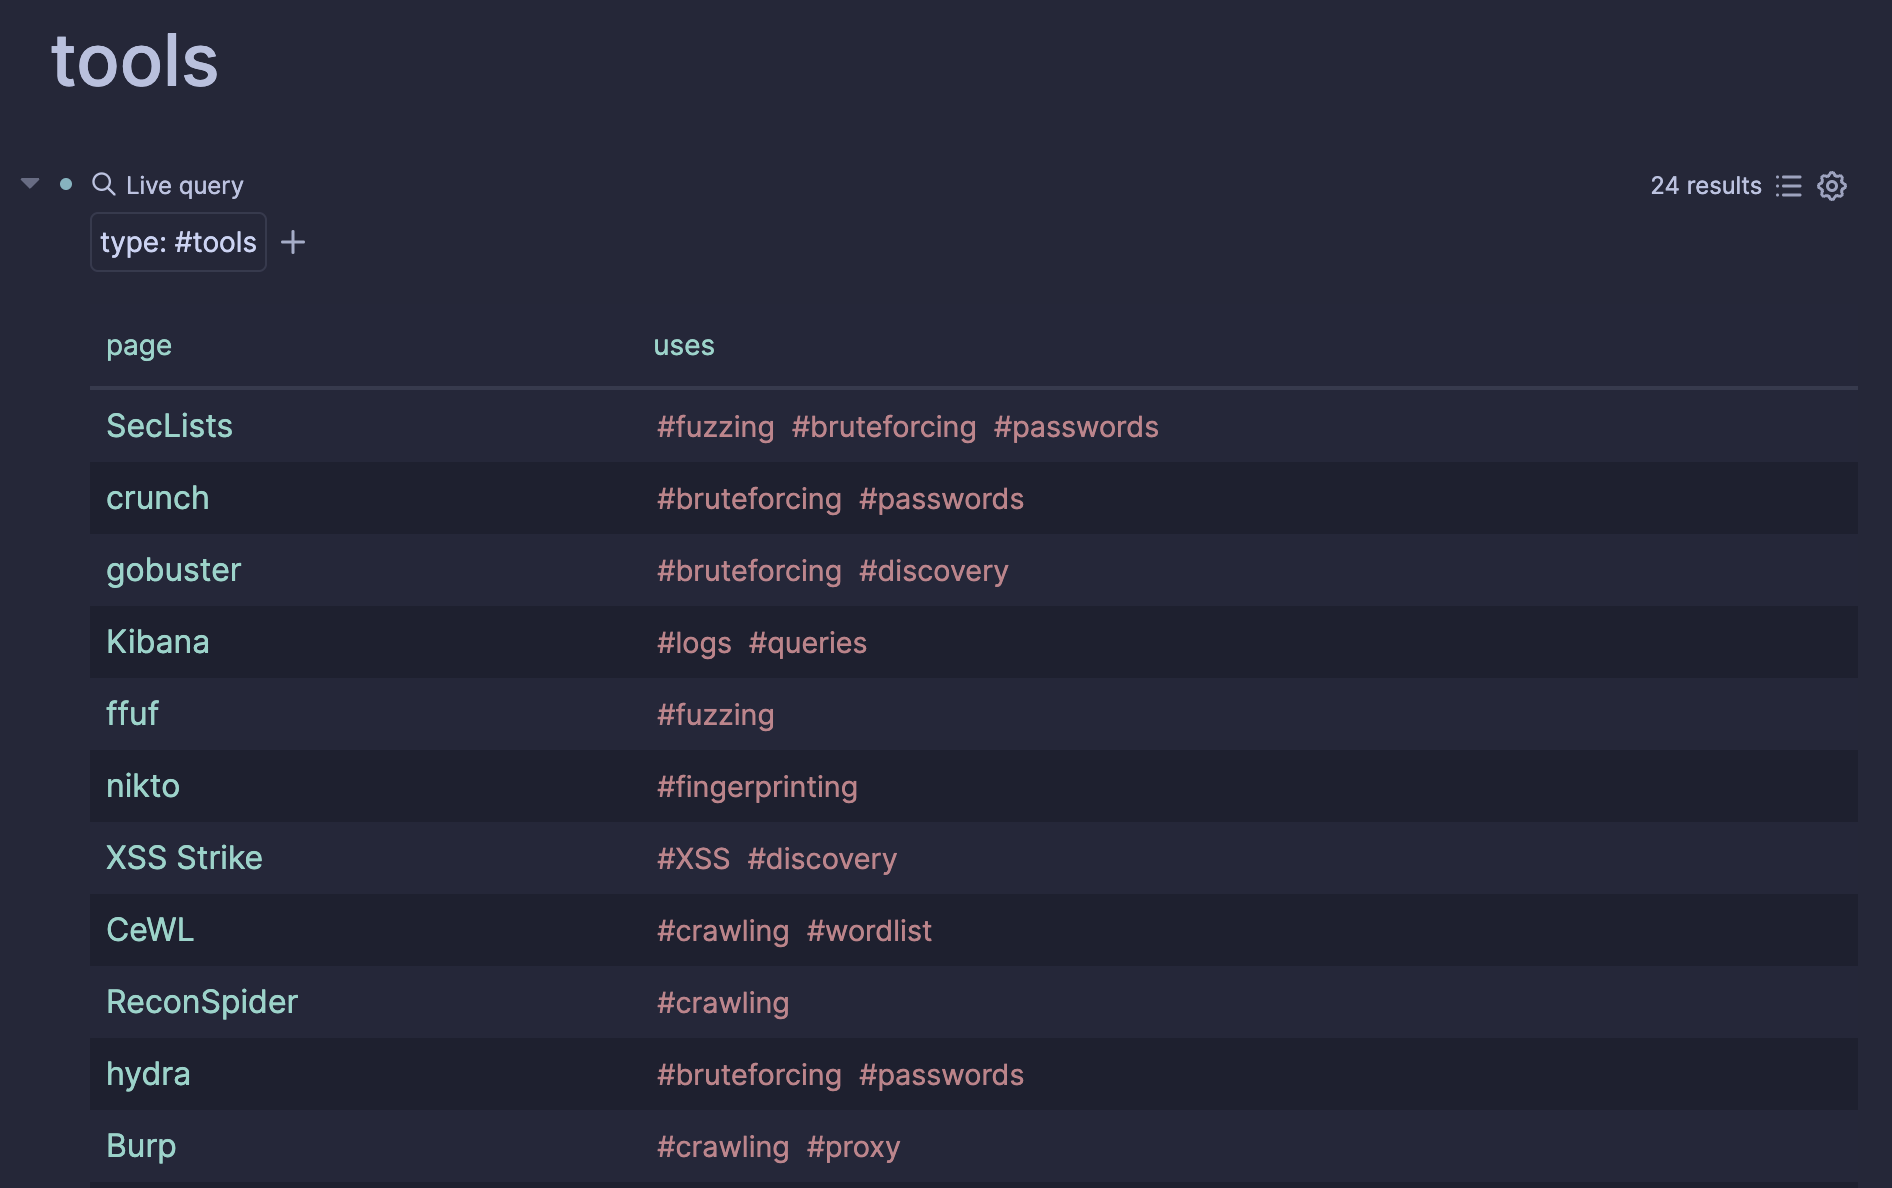Open the Kibana page
Image resolution: width=1892 pixels, height=1188 pixels.
point(158,642)
